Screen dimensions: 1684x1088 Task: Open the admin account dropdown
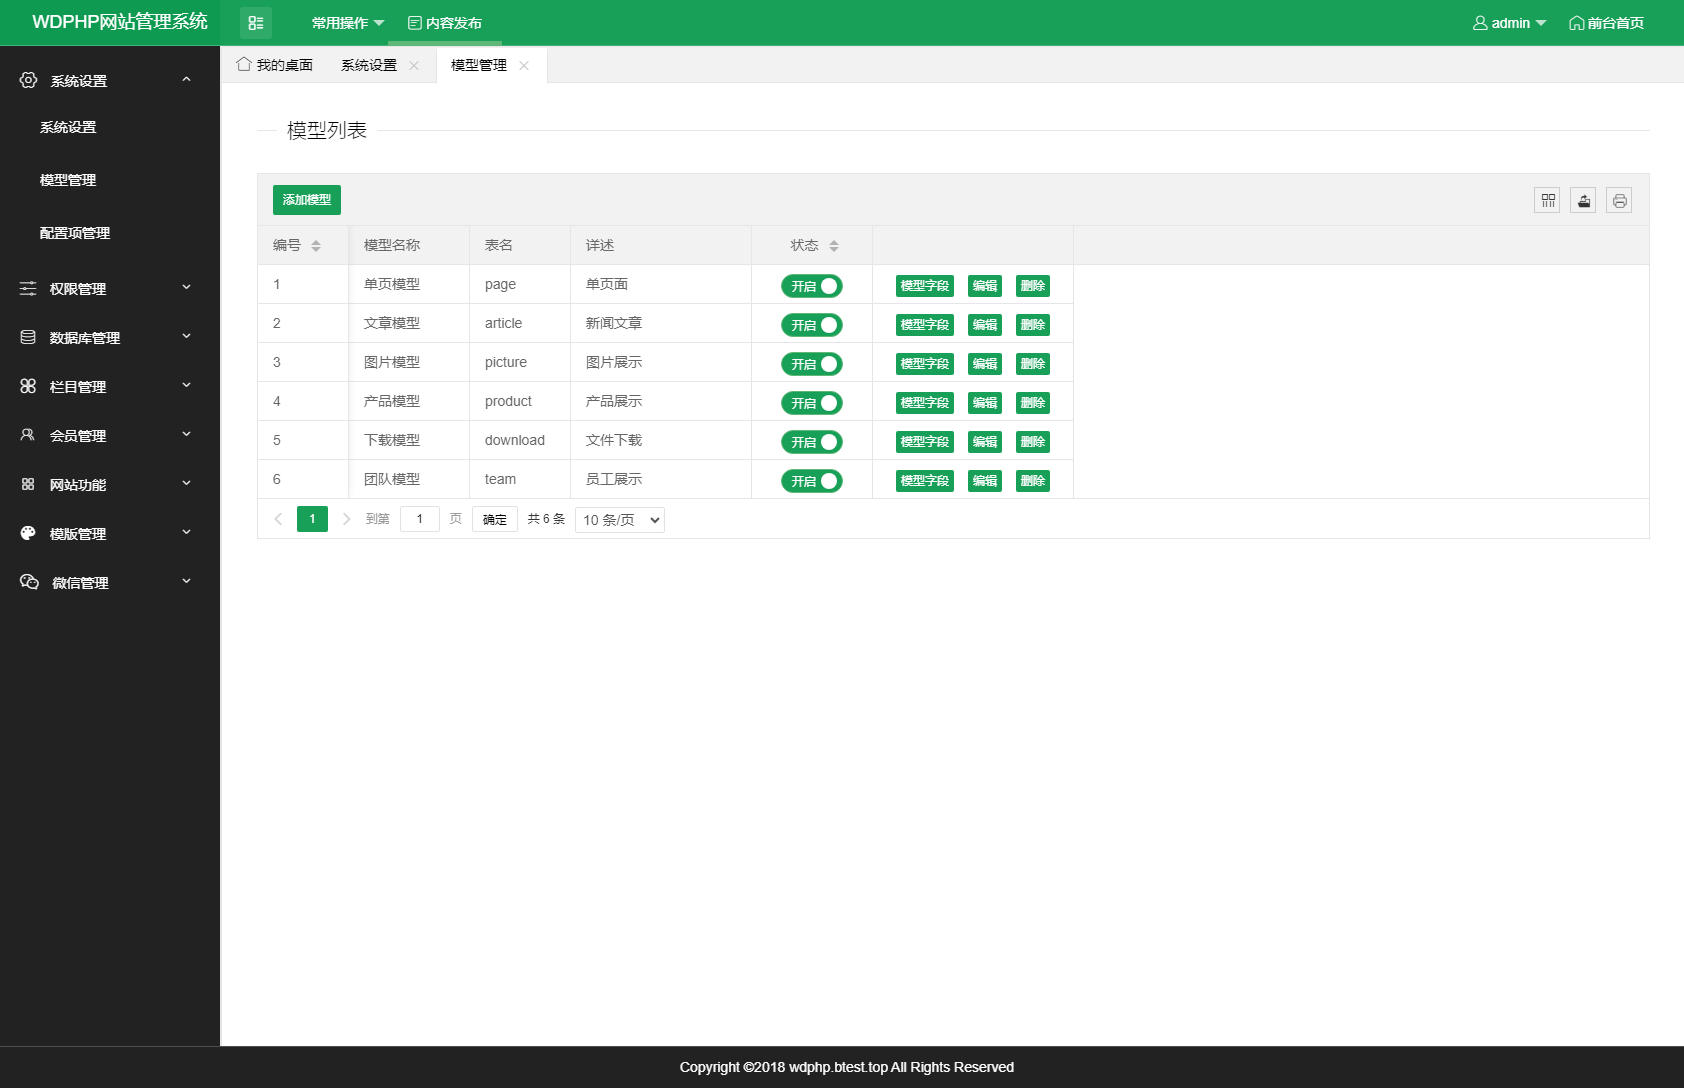point(1509,23)
